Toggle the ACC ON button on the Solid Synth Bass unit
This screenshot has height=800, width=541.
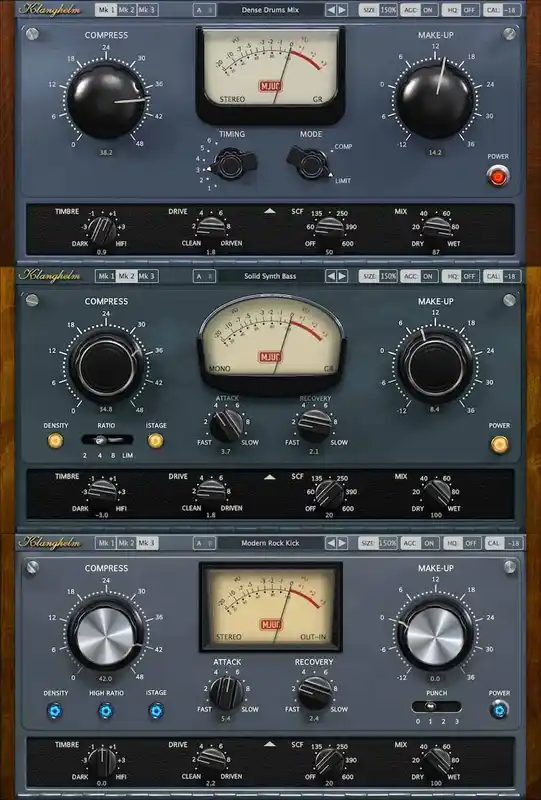[420, 276]
